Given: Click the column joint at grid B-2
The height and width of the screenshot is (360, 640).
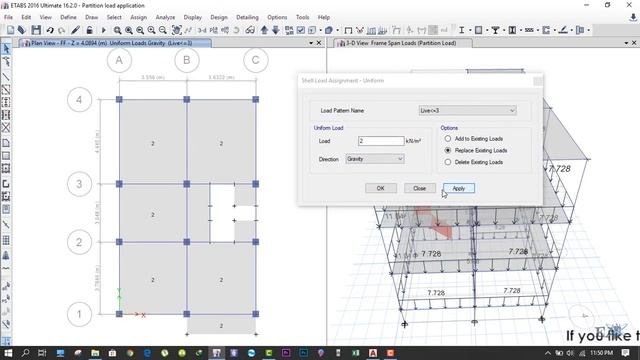Looking at the screenshot, I should coord(187,242).
